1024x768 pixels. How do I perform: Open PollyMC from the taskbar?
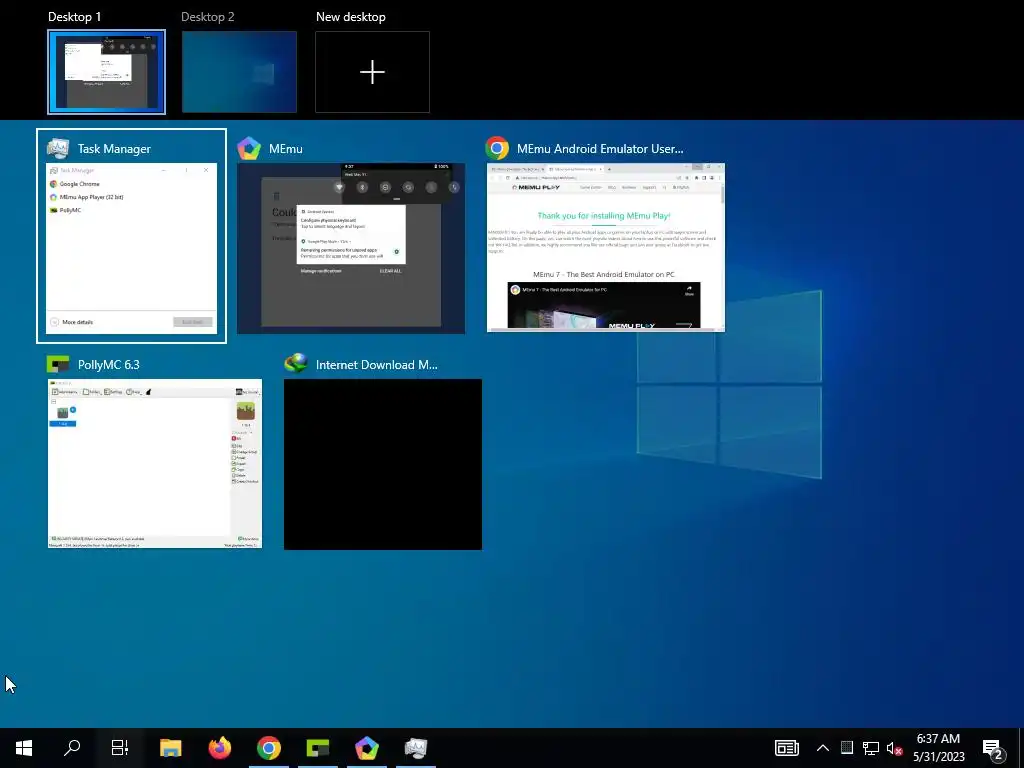[318, 748]
